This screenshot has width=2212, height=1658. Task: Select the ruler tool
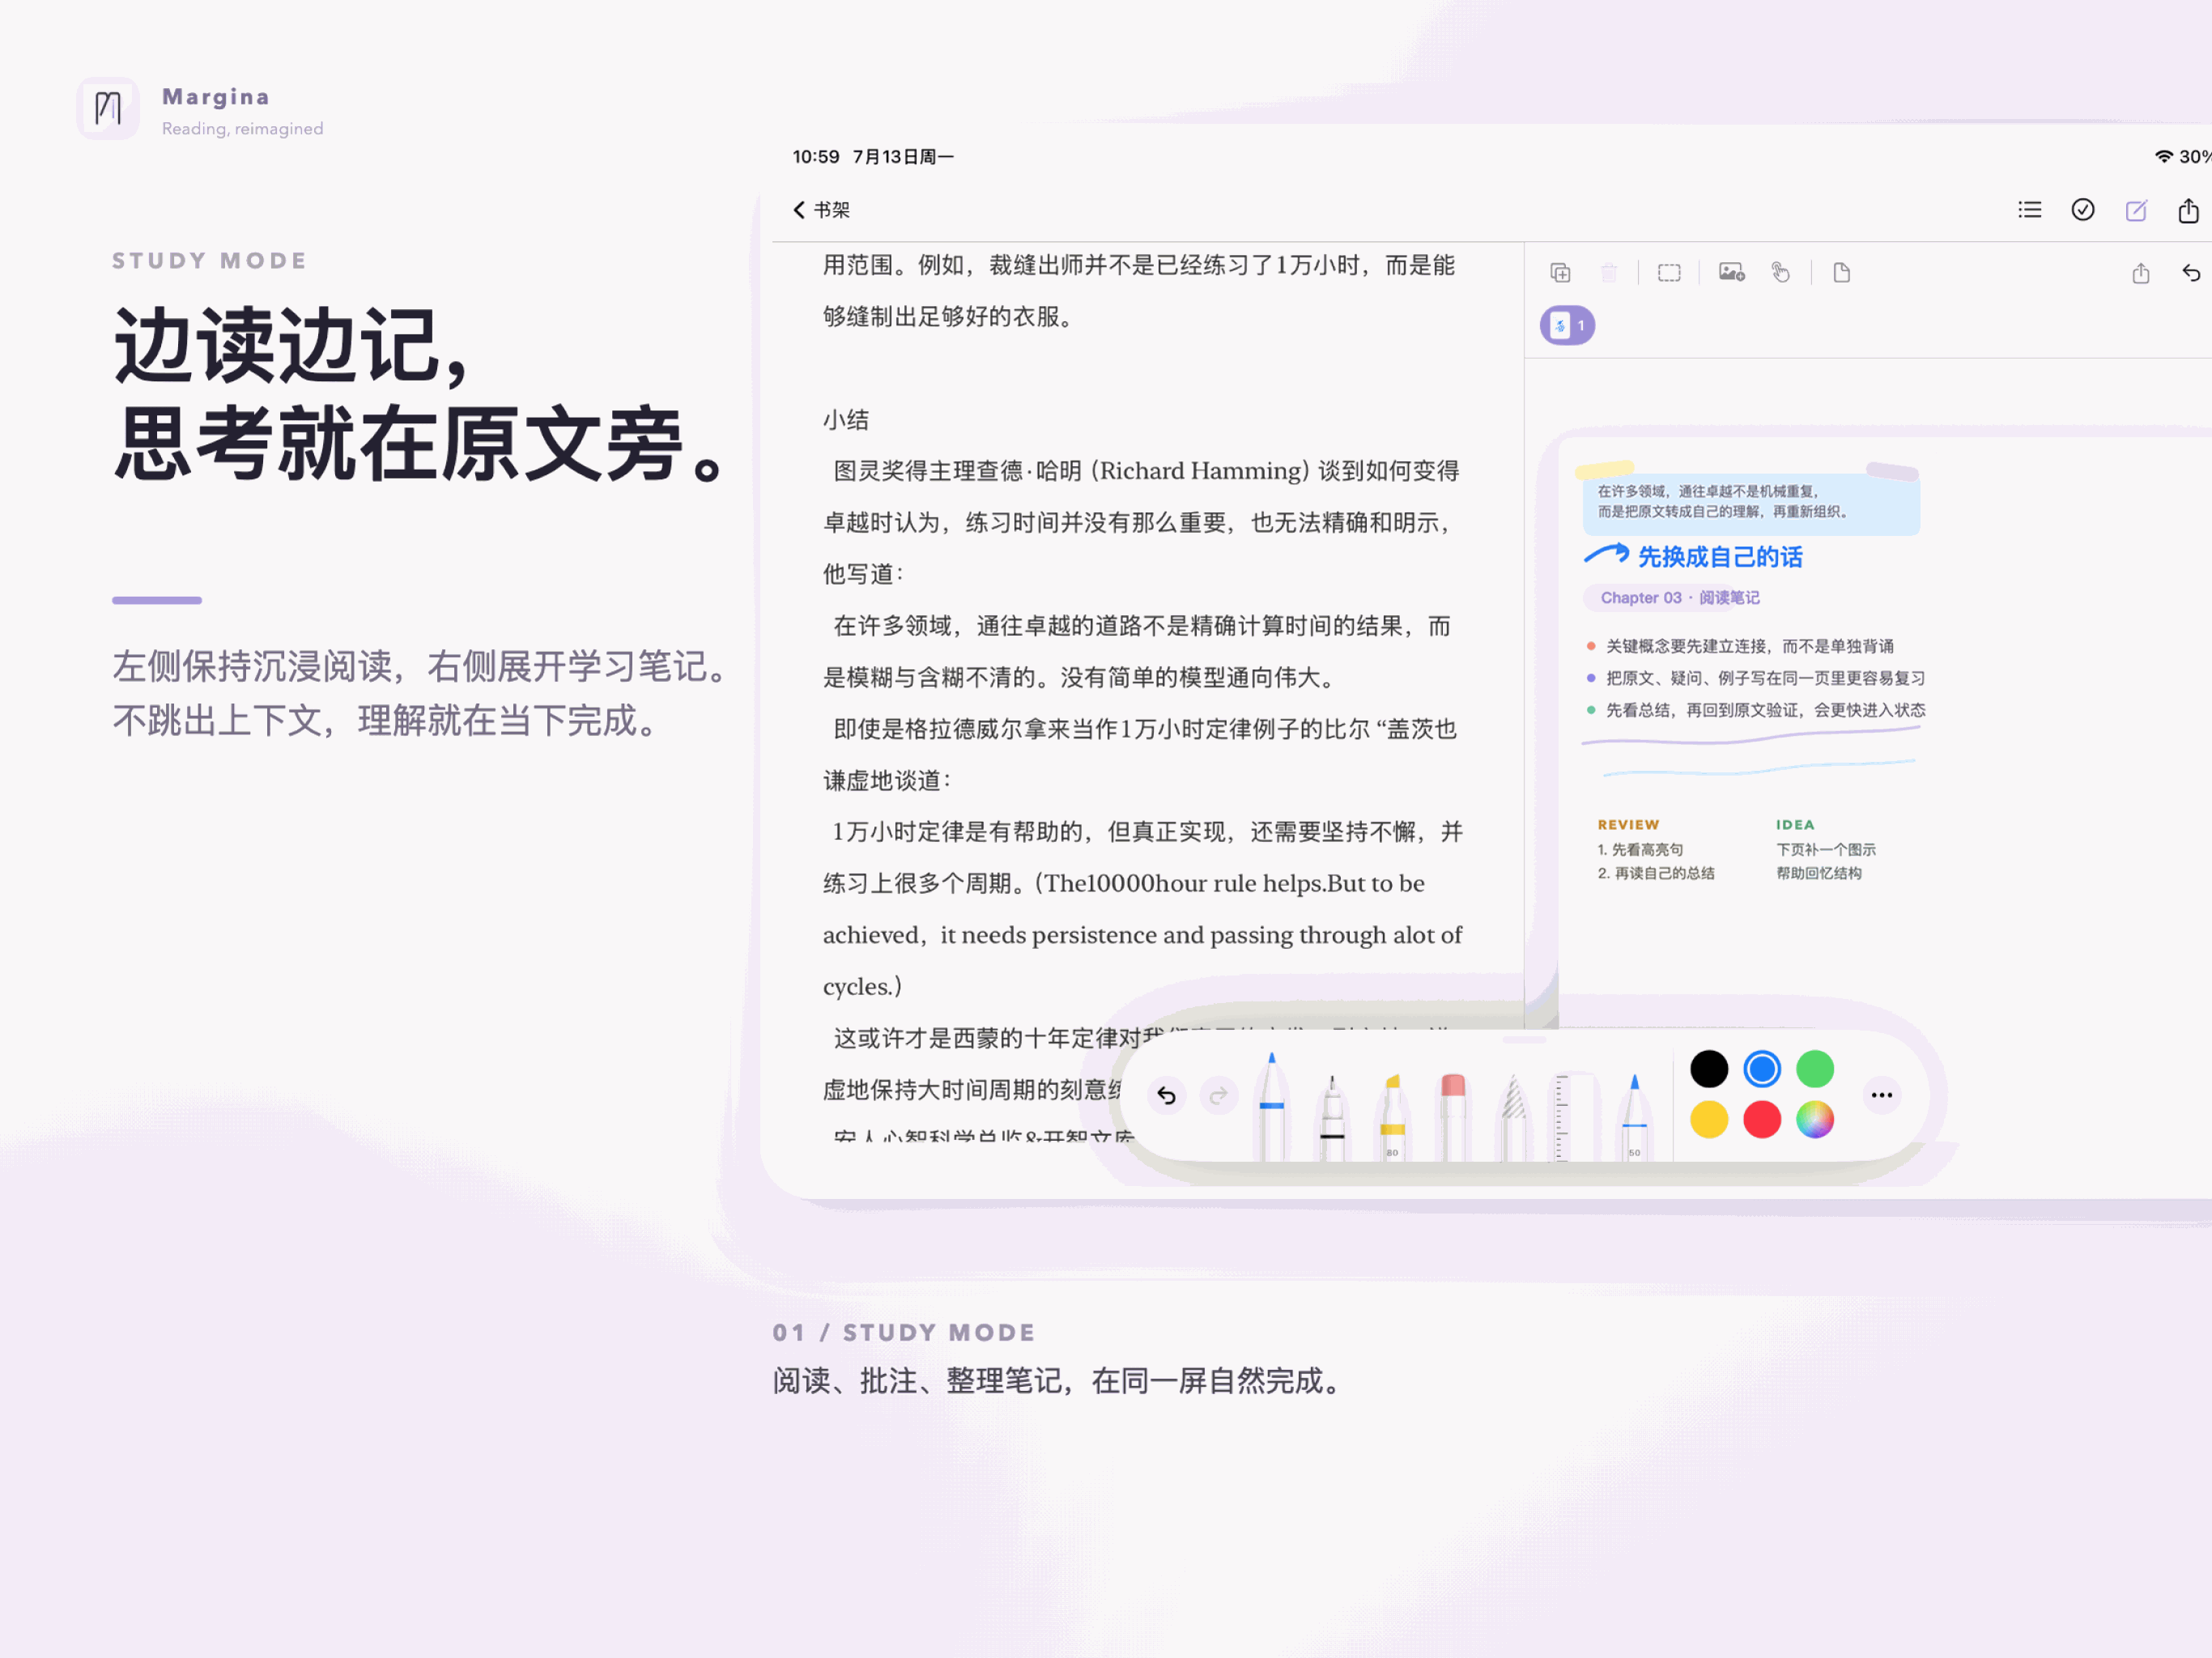(1573, 1117)
